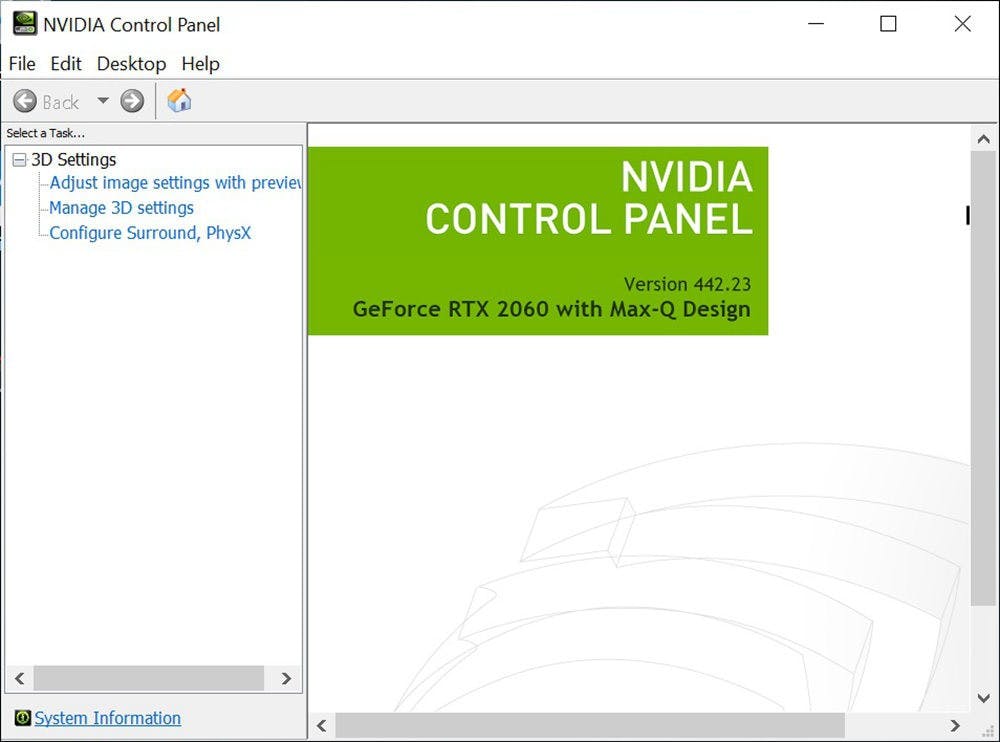This screenshot has height=742, width=1000.
Task: Open the Desktop menu
Action: pos(131,64)
